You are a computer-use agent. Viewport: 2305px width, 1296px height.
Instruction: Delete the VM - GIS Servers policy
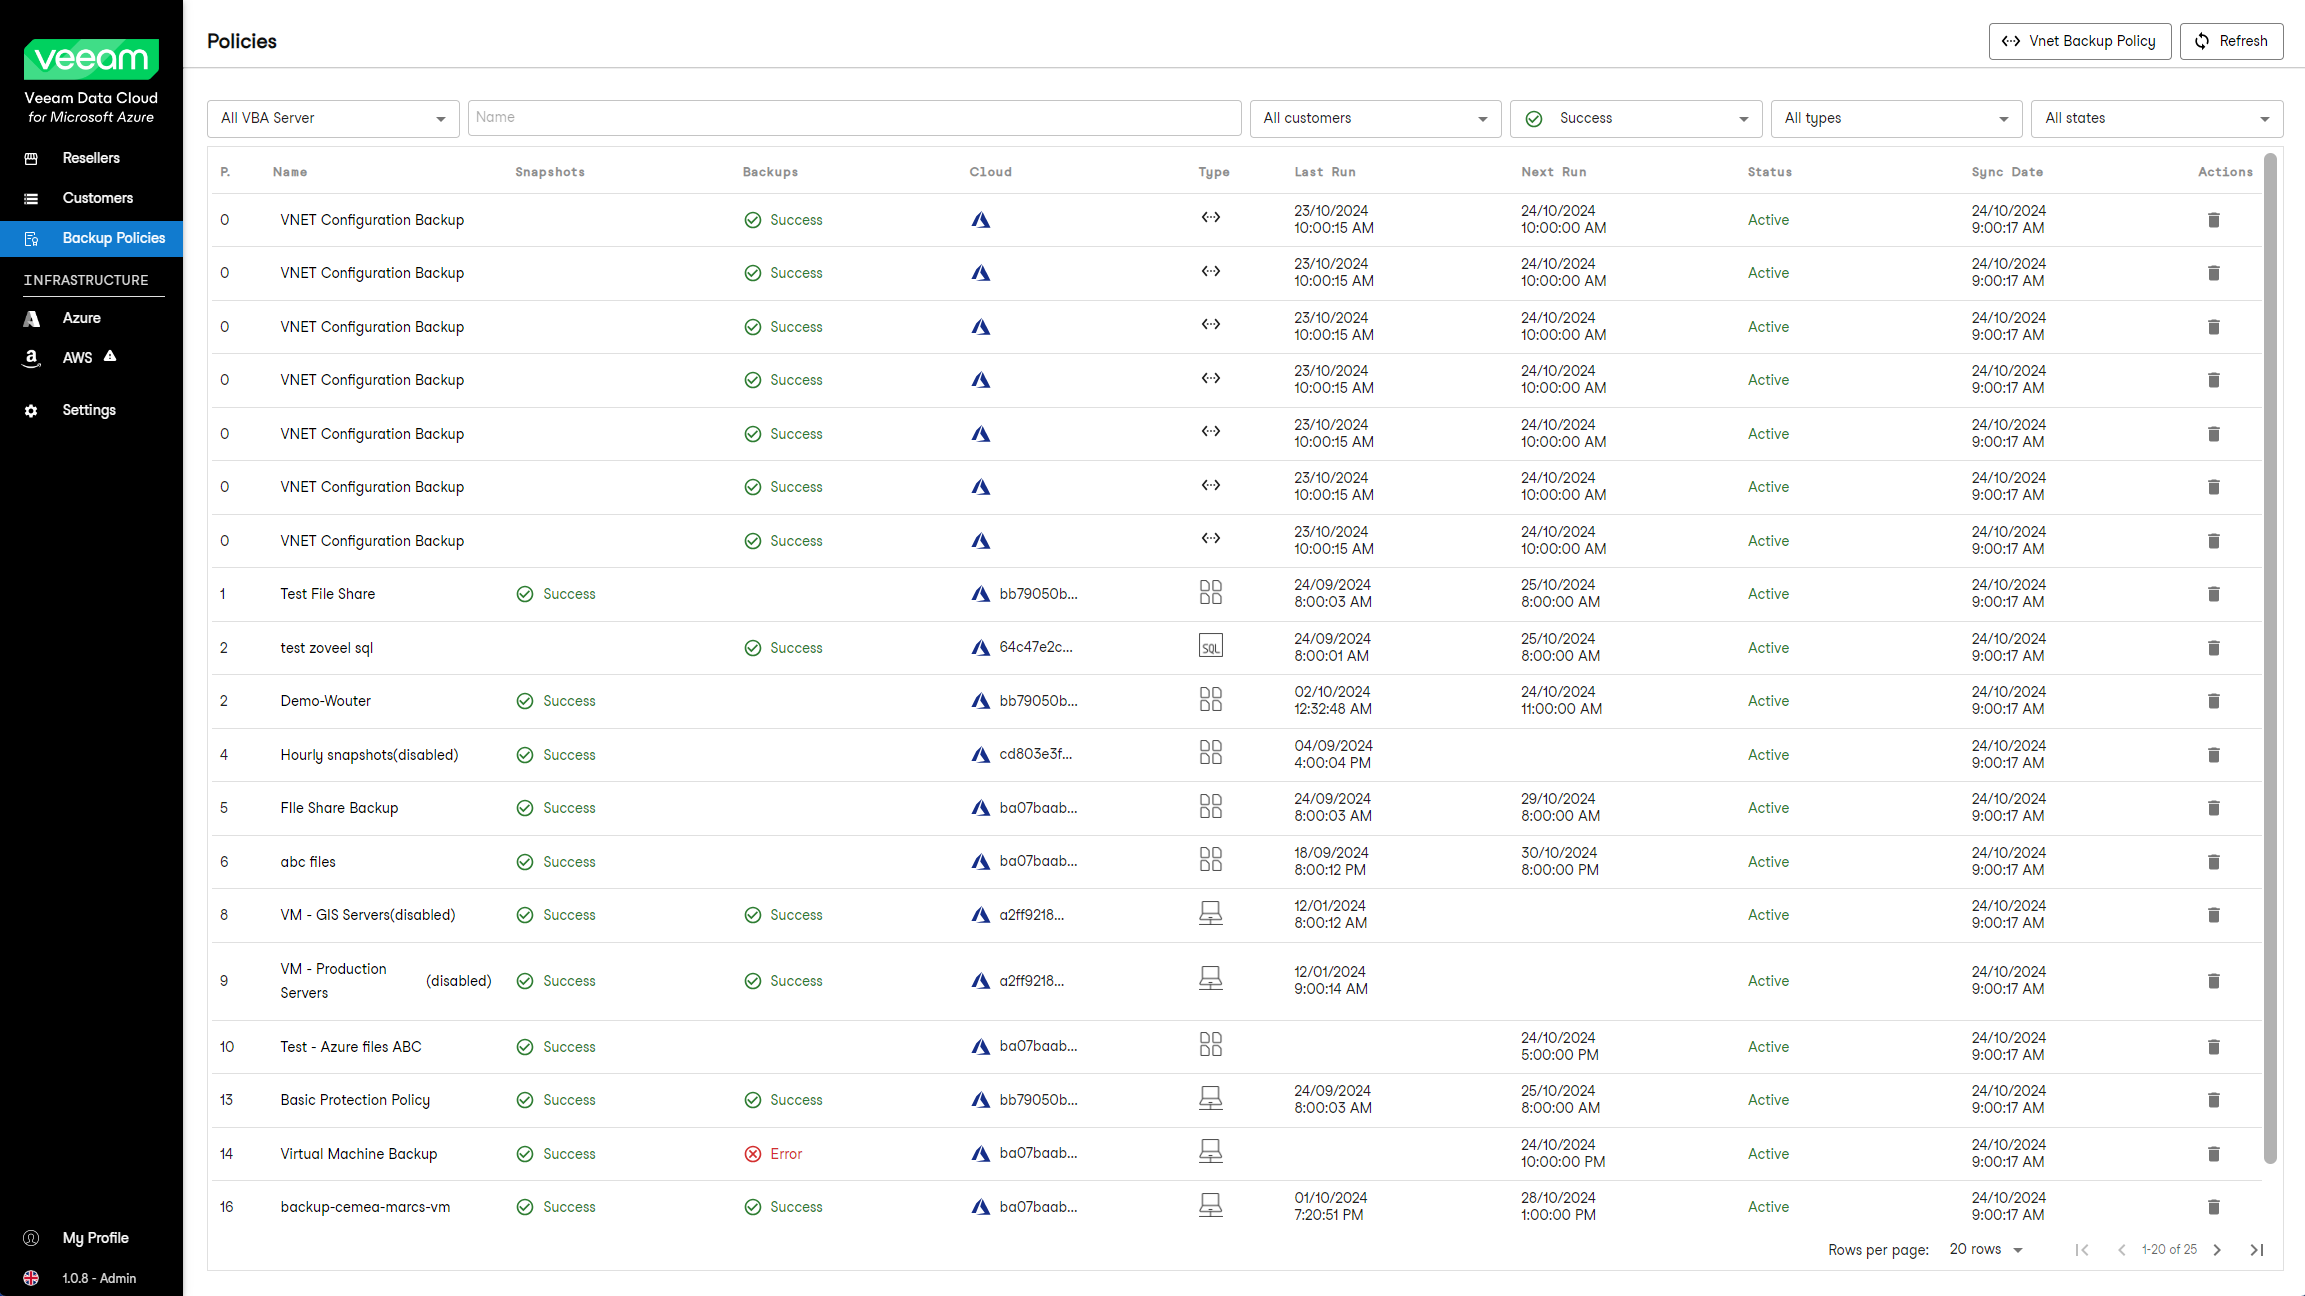(x=2213, y=915)
